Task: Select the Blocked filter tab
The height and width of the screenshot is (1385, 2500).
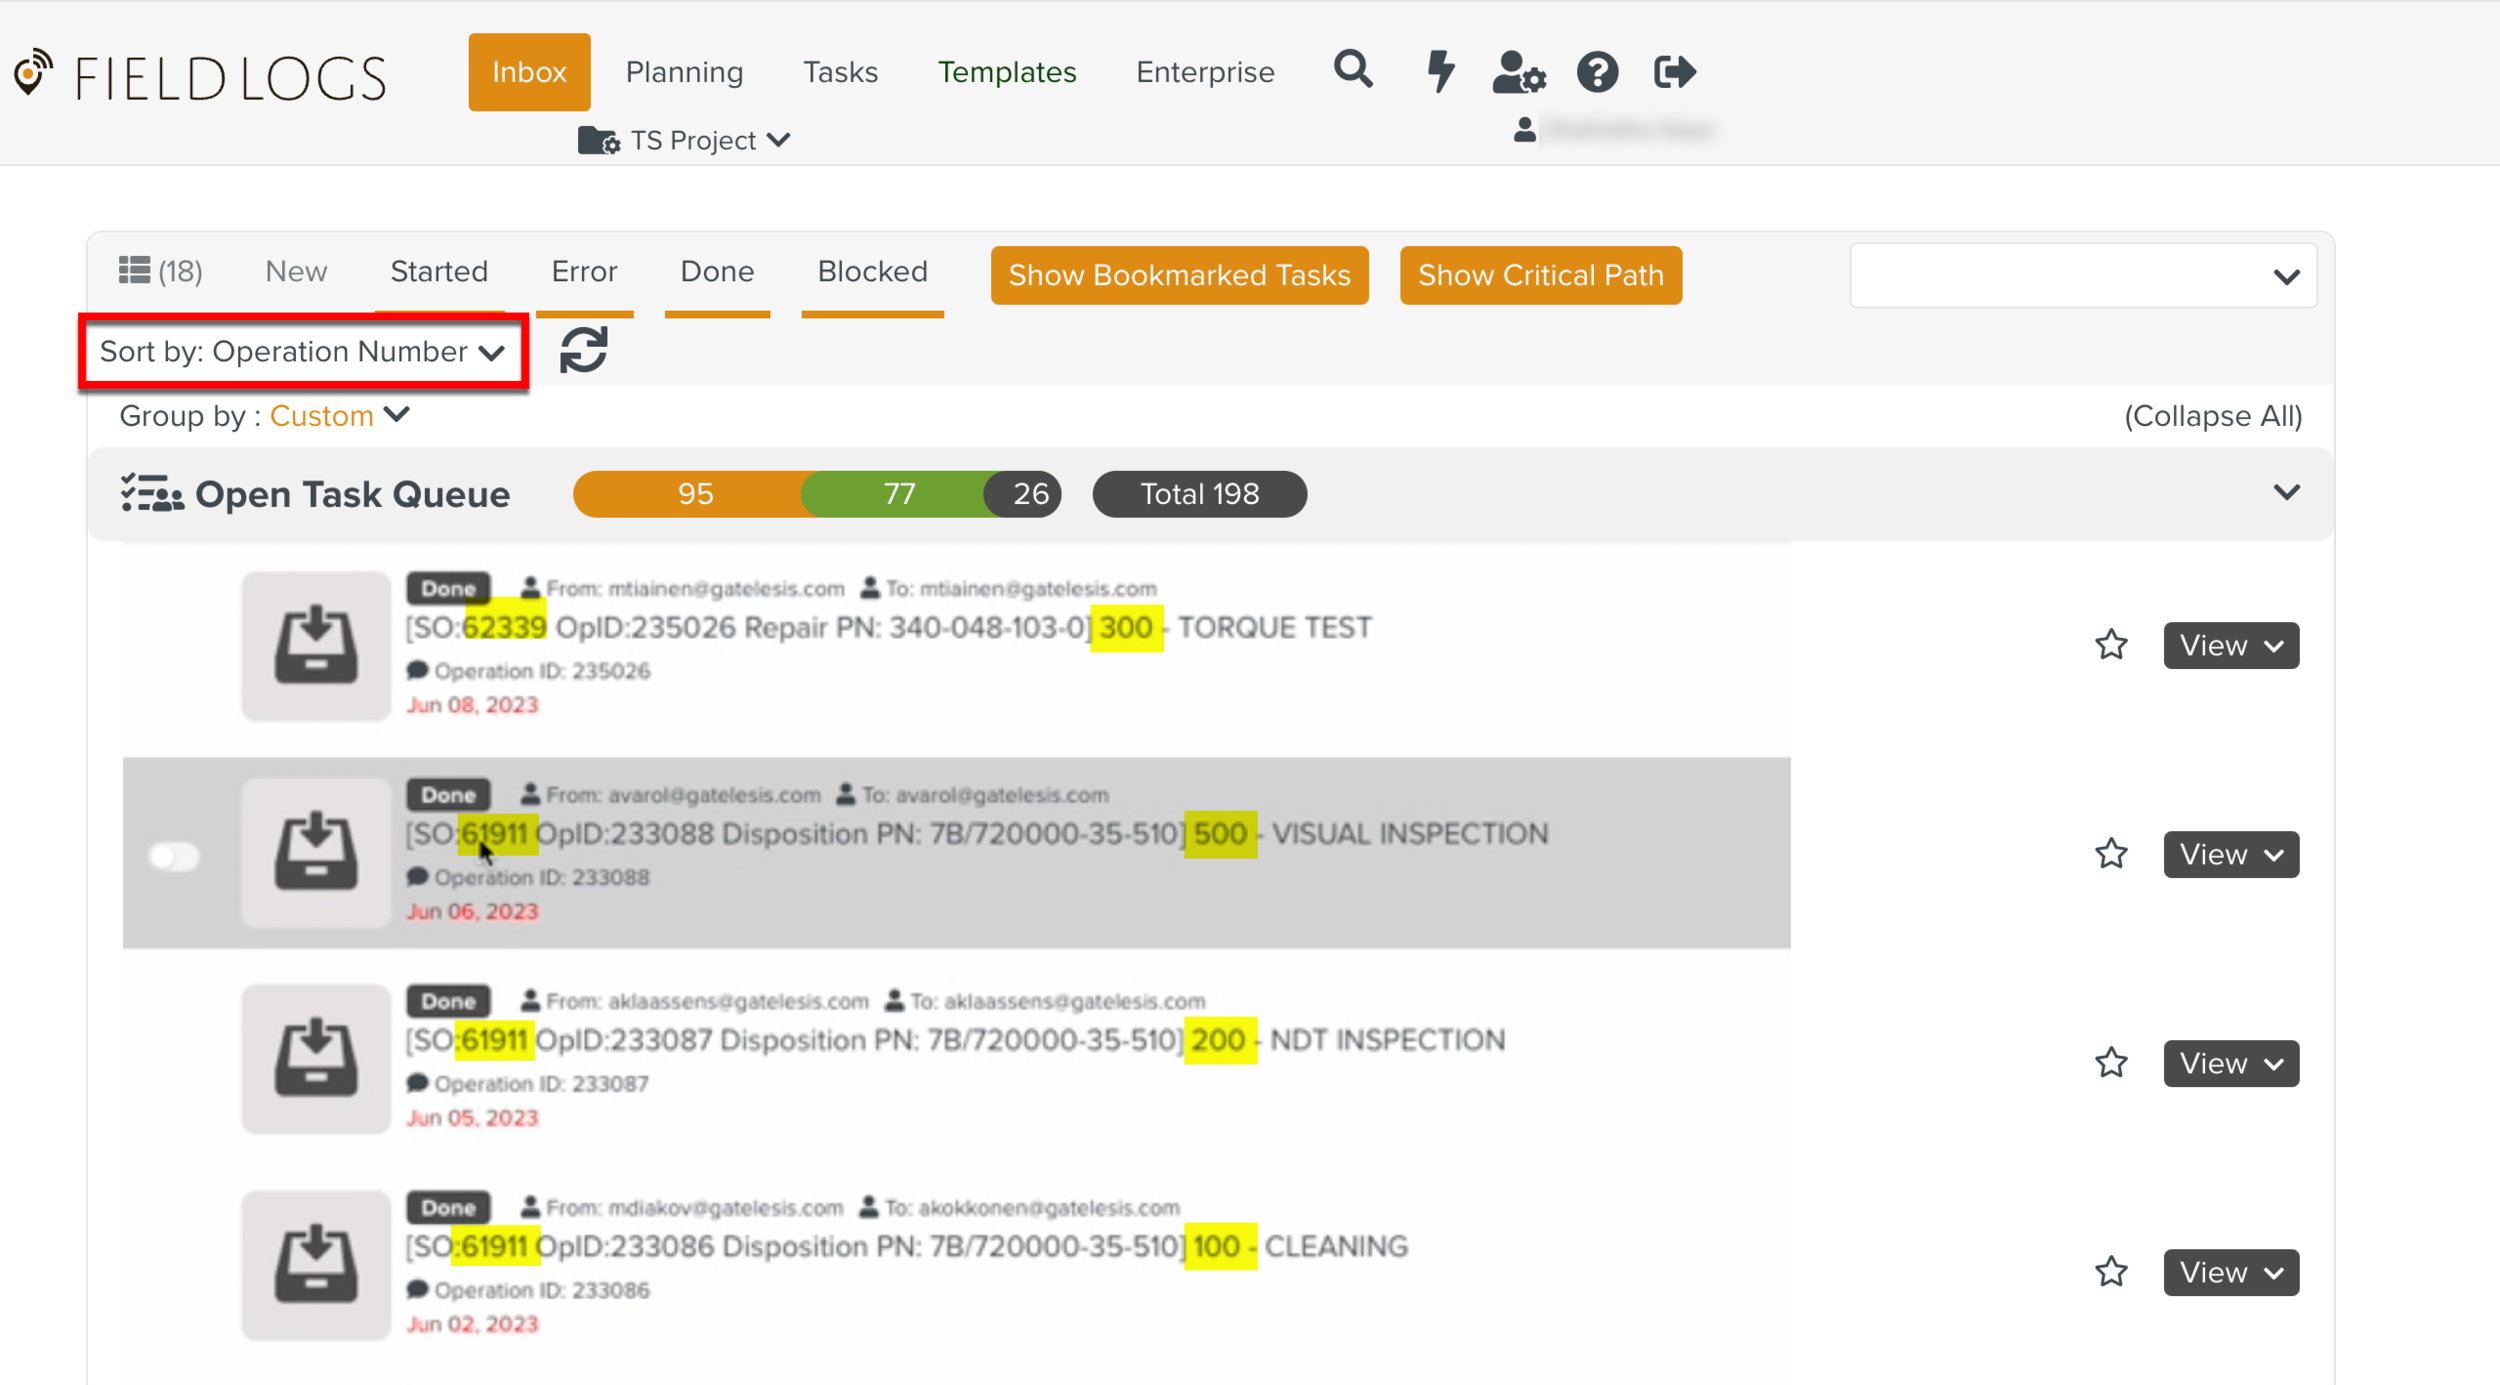Action: (872, 272)
